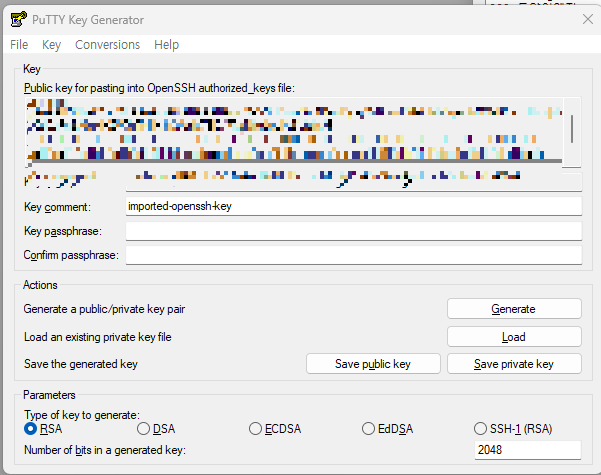601x475 pixels.
Task: Focus the Key passphrase field
Action: [354, 231]
